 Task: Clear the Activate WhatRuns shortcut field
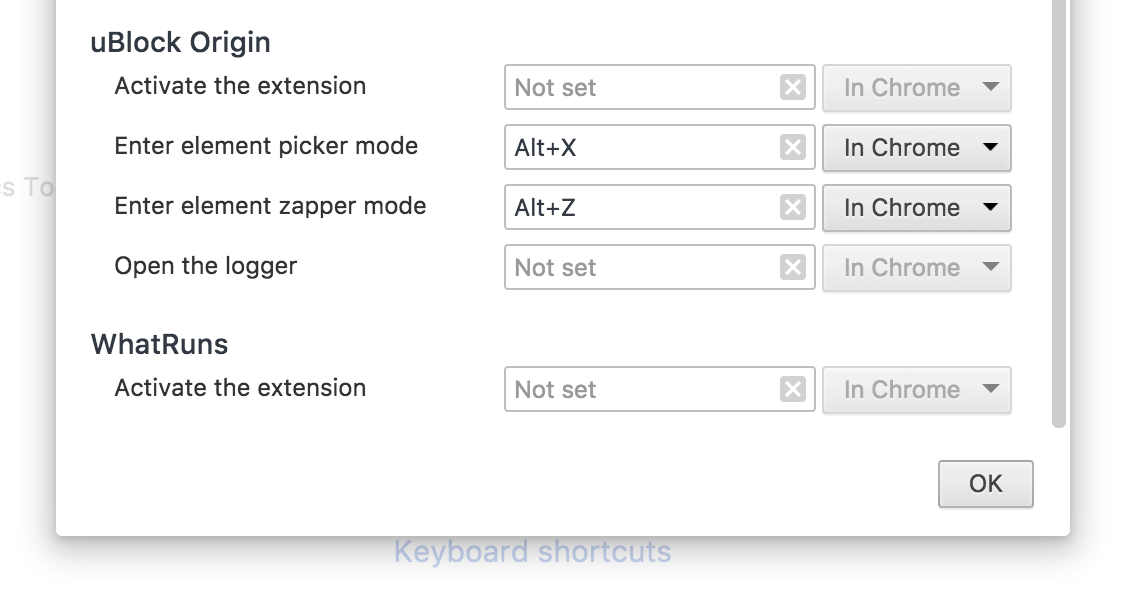[793, 389]
